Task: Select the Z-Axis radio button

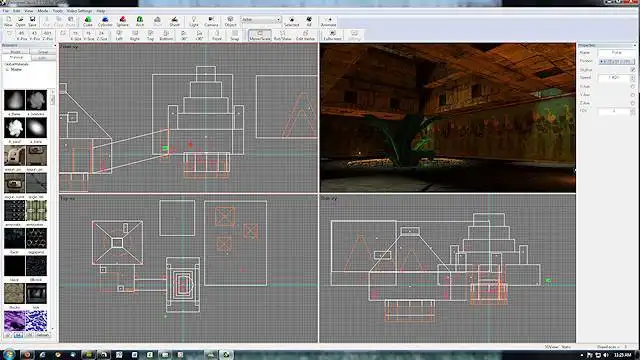Action: click(x=633, y=103)
